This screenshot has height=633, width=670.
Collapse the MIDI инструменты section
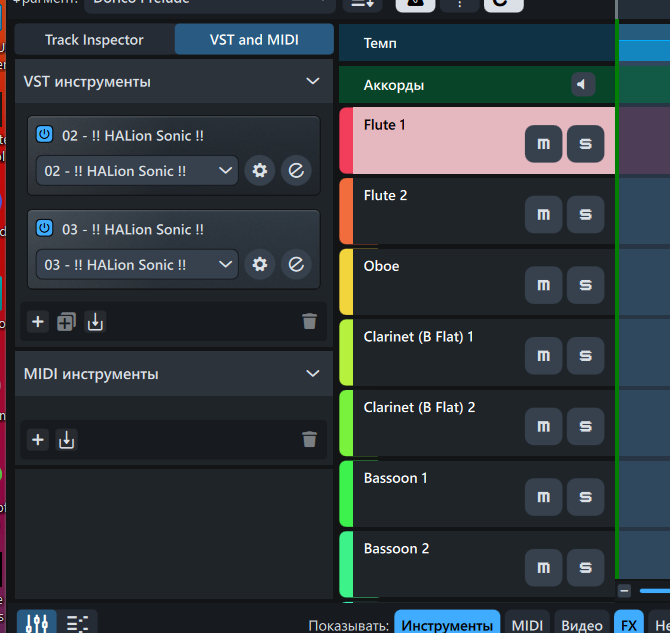pos(313,374)
